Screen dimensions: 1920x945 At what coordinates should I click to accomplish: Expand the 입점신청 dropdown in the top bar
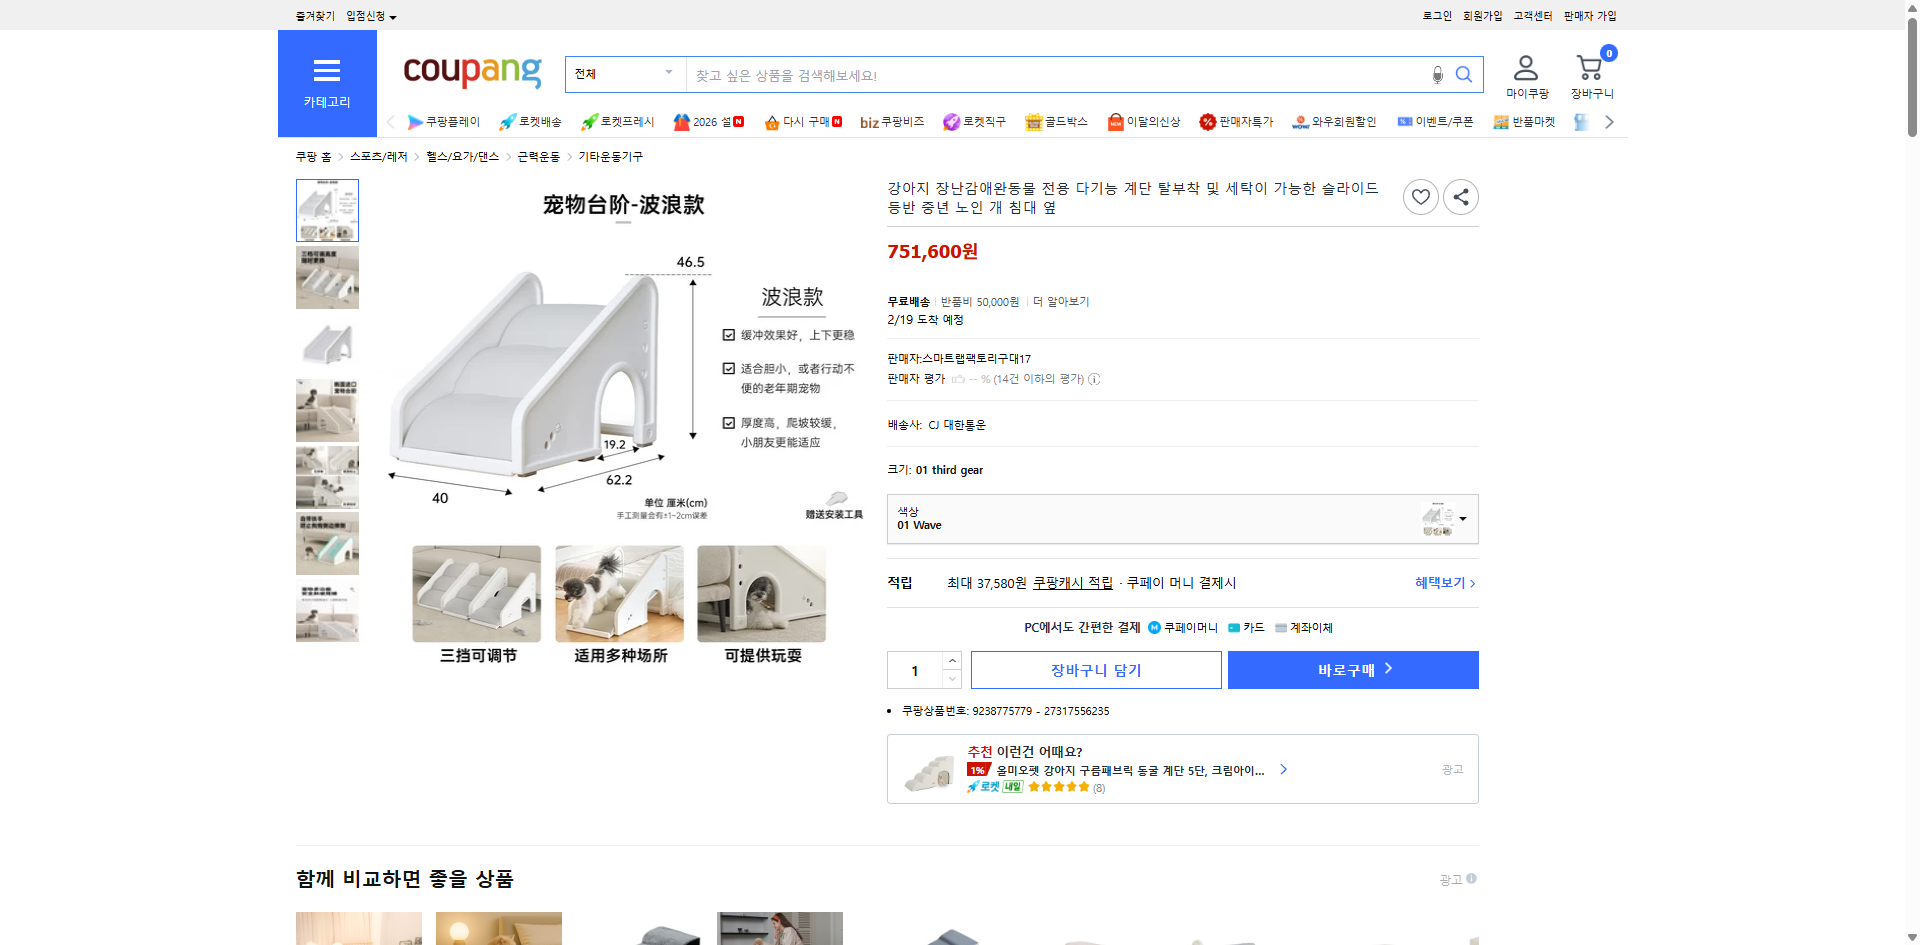(x=366, y=15)
